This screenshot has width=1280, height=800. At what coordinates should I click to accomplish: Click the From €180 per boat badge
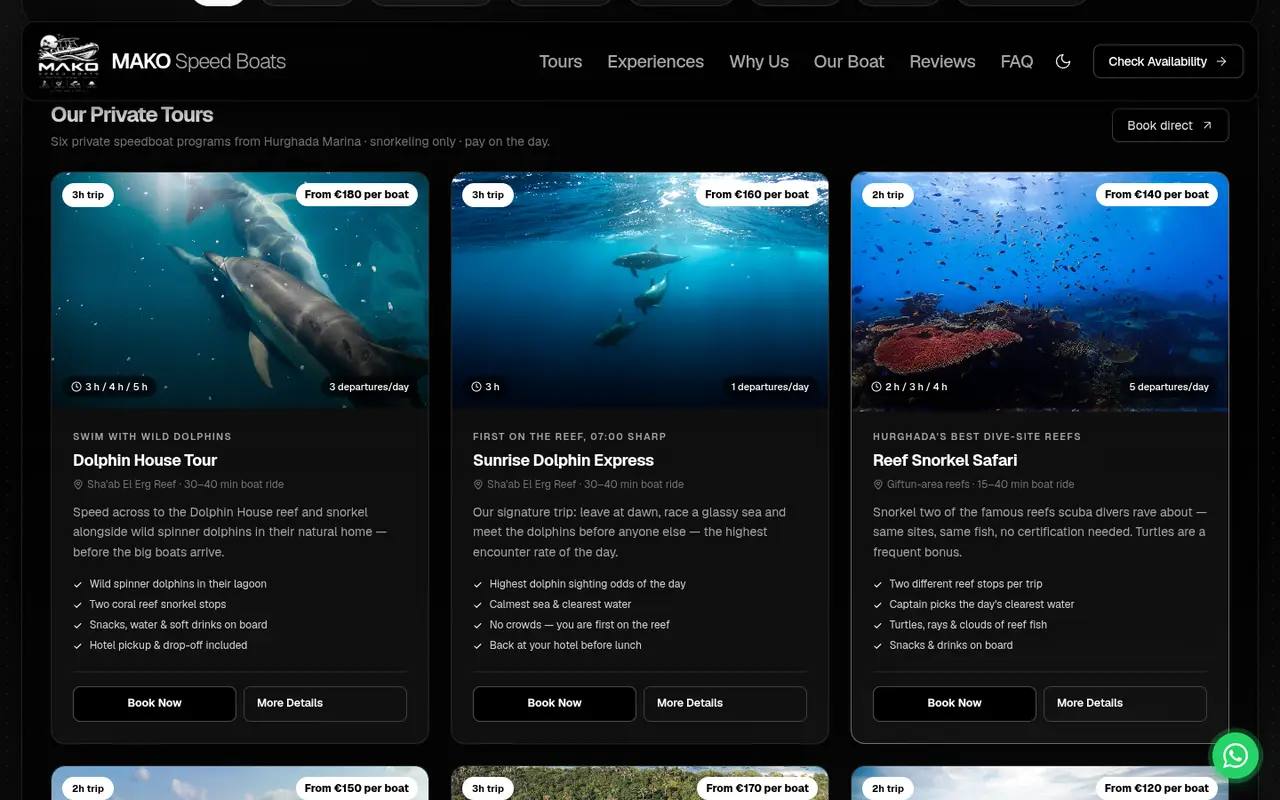357,194
